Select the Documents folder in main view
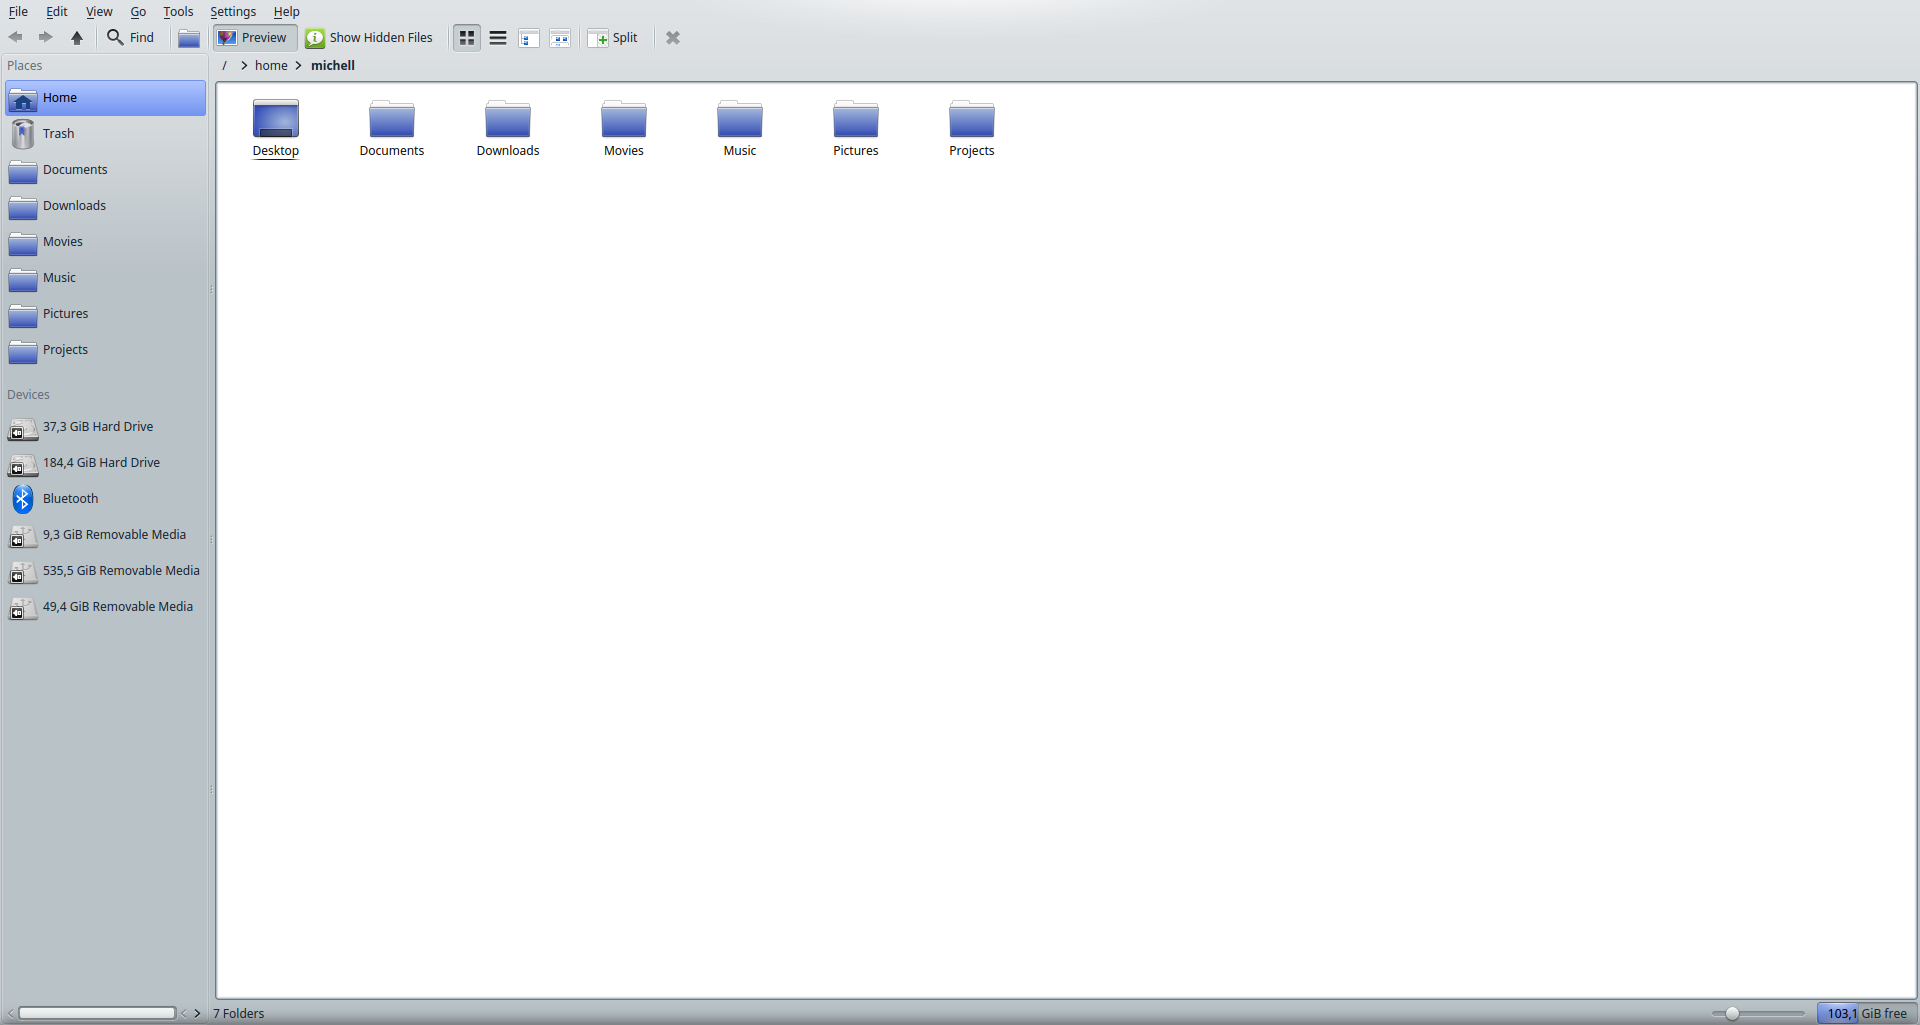The height and width of the screenshot is (1025, 1920). 392,129
